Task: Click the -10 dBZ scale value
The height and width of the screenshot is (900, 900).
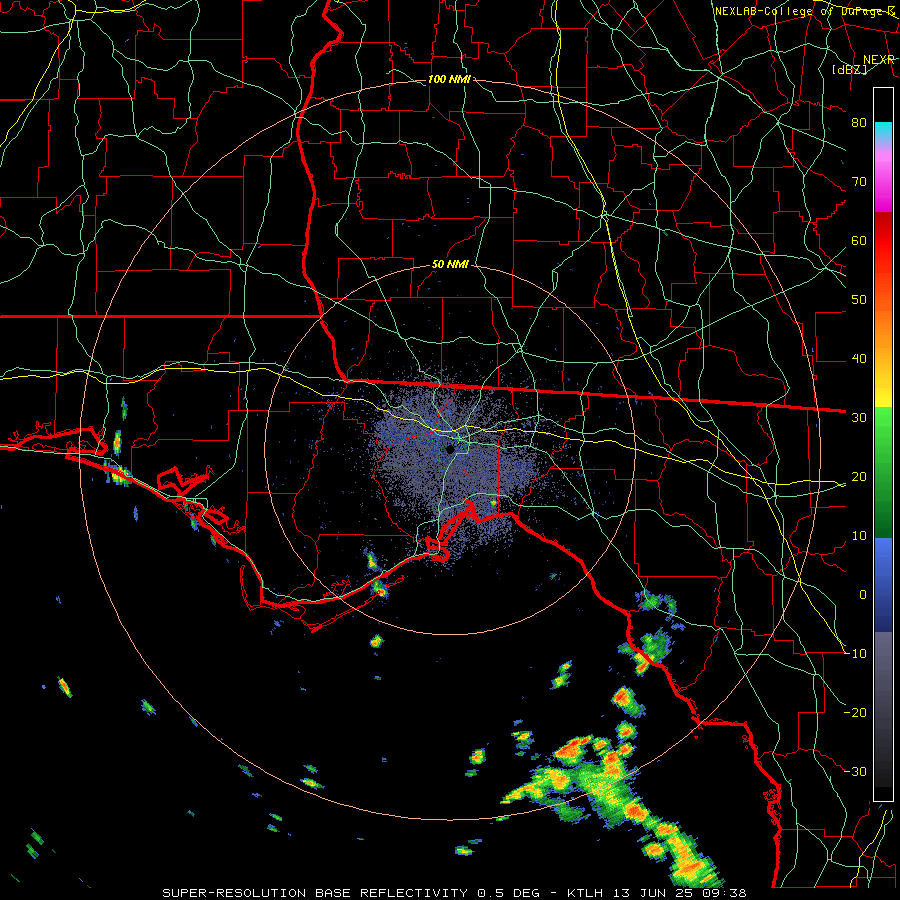Action: point(855,653)
